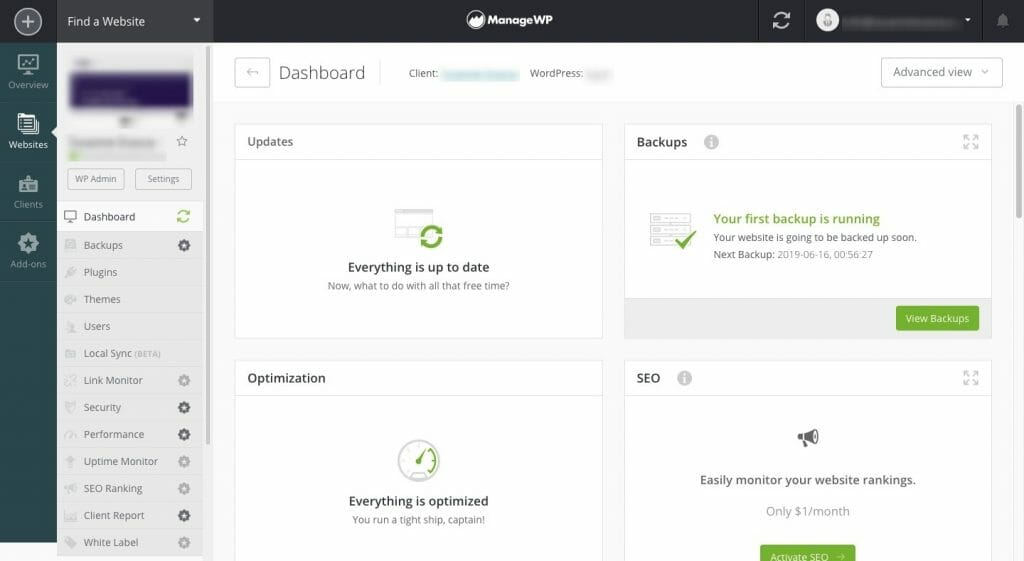Click the website thumbnail preview
This screenshot has width=1024, height=561.
tap(131, 90)
